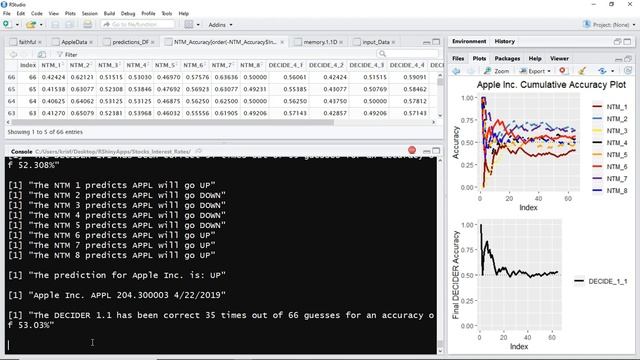Screen dimensions: 640x360
Task: Click the Open File folder icon
Action: coord(31,25)
